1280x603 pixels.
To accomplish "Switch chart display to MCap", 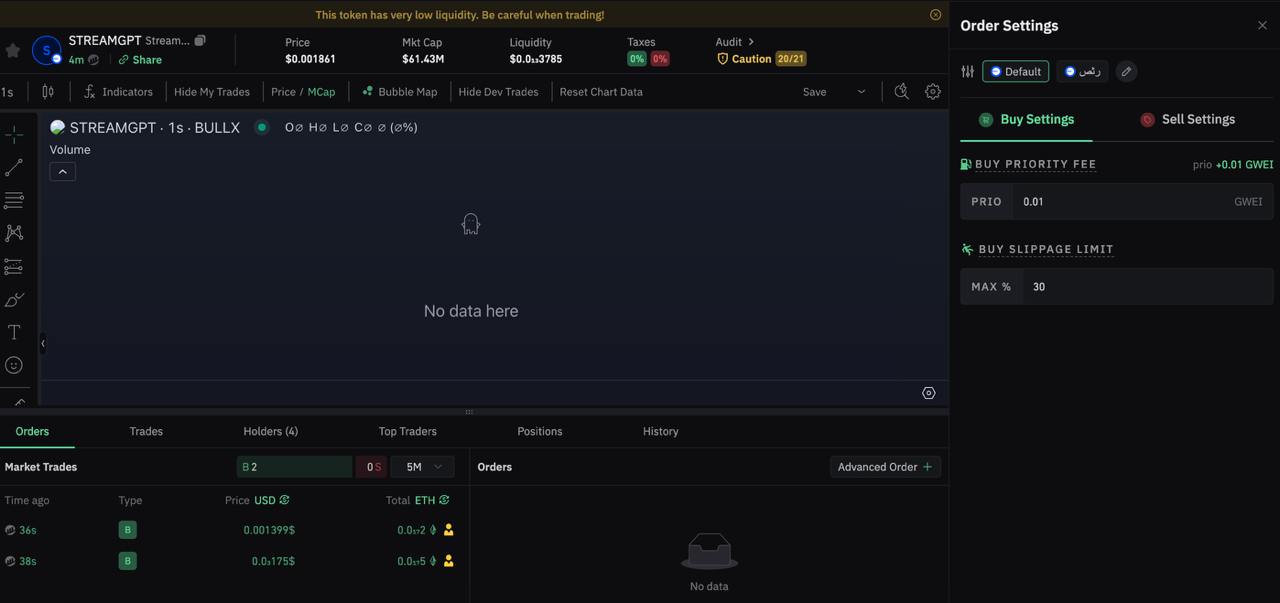I will tap(321, 92).
